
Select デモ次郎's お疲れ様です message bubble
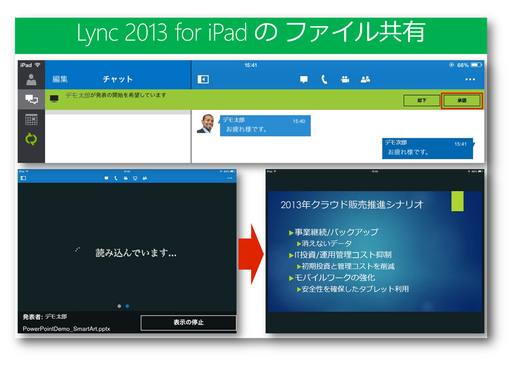point(427,148)
